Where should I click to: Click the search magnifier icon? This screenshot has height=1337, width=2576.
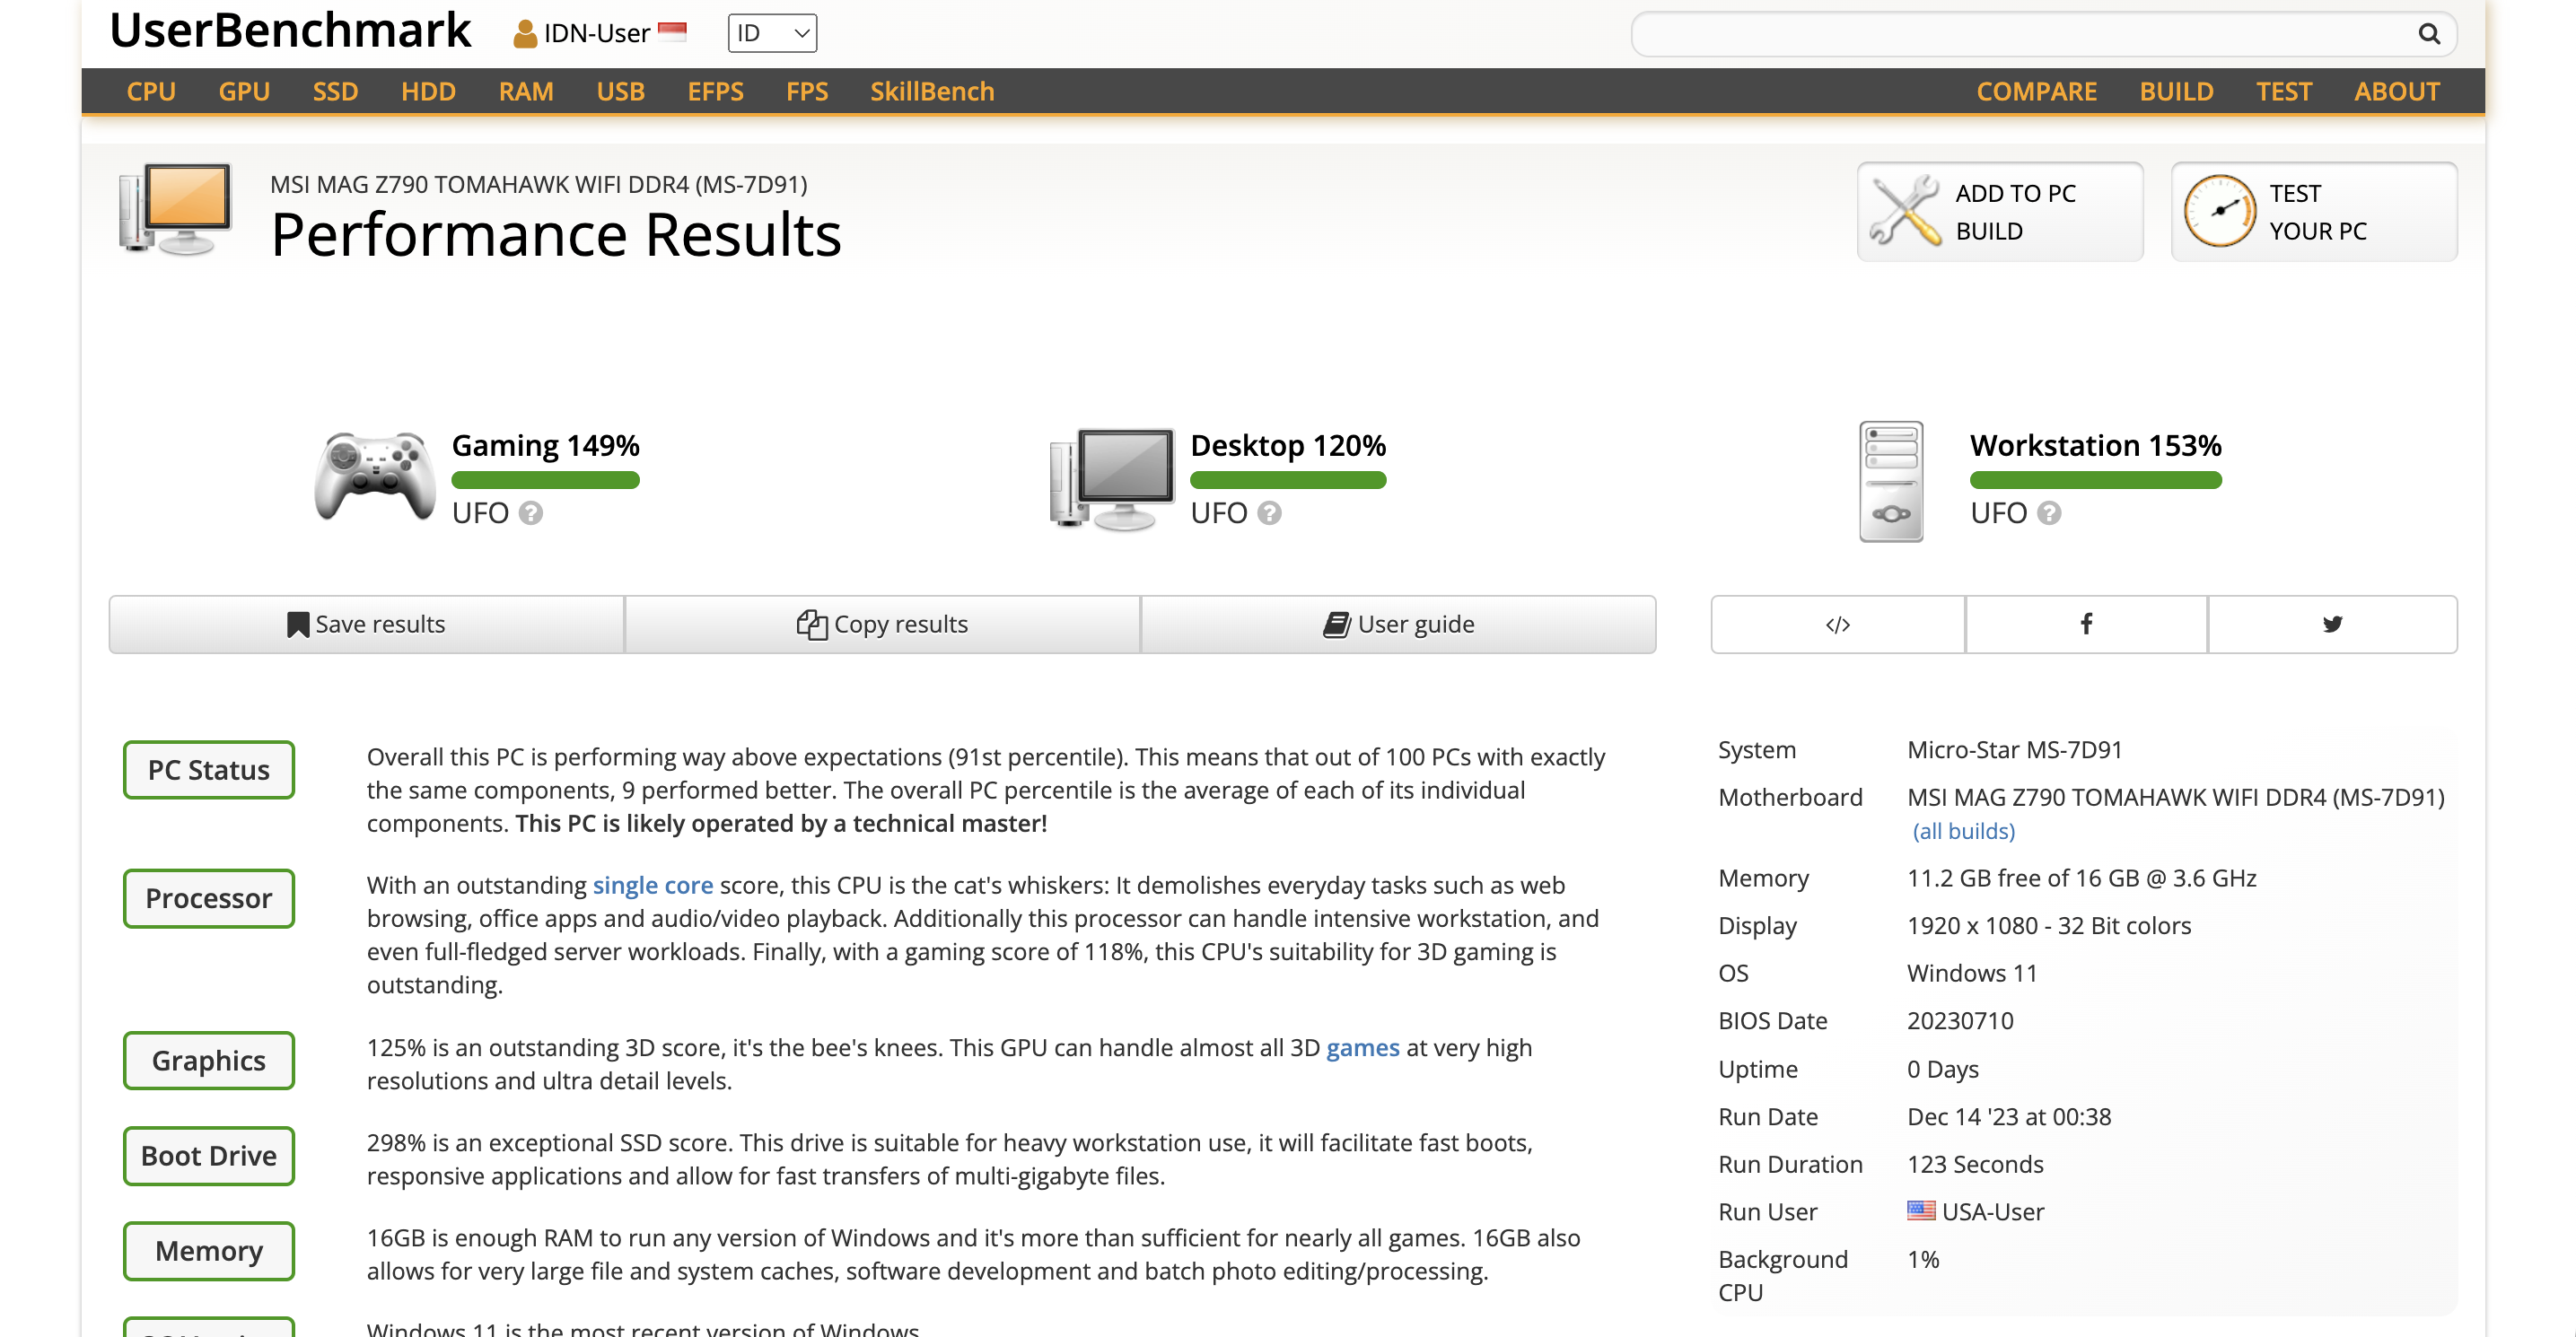point(2428,34)
